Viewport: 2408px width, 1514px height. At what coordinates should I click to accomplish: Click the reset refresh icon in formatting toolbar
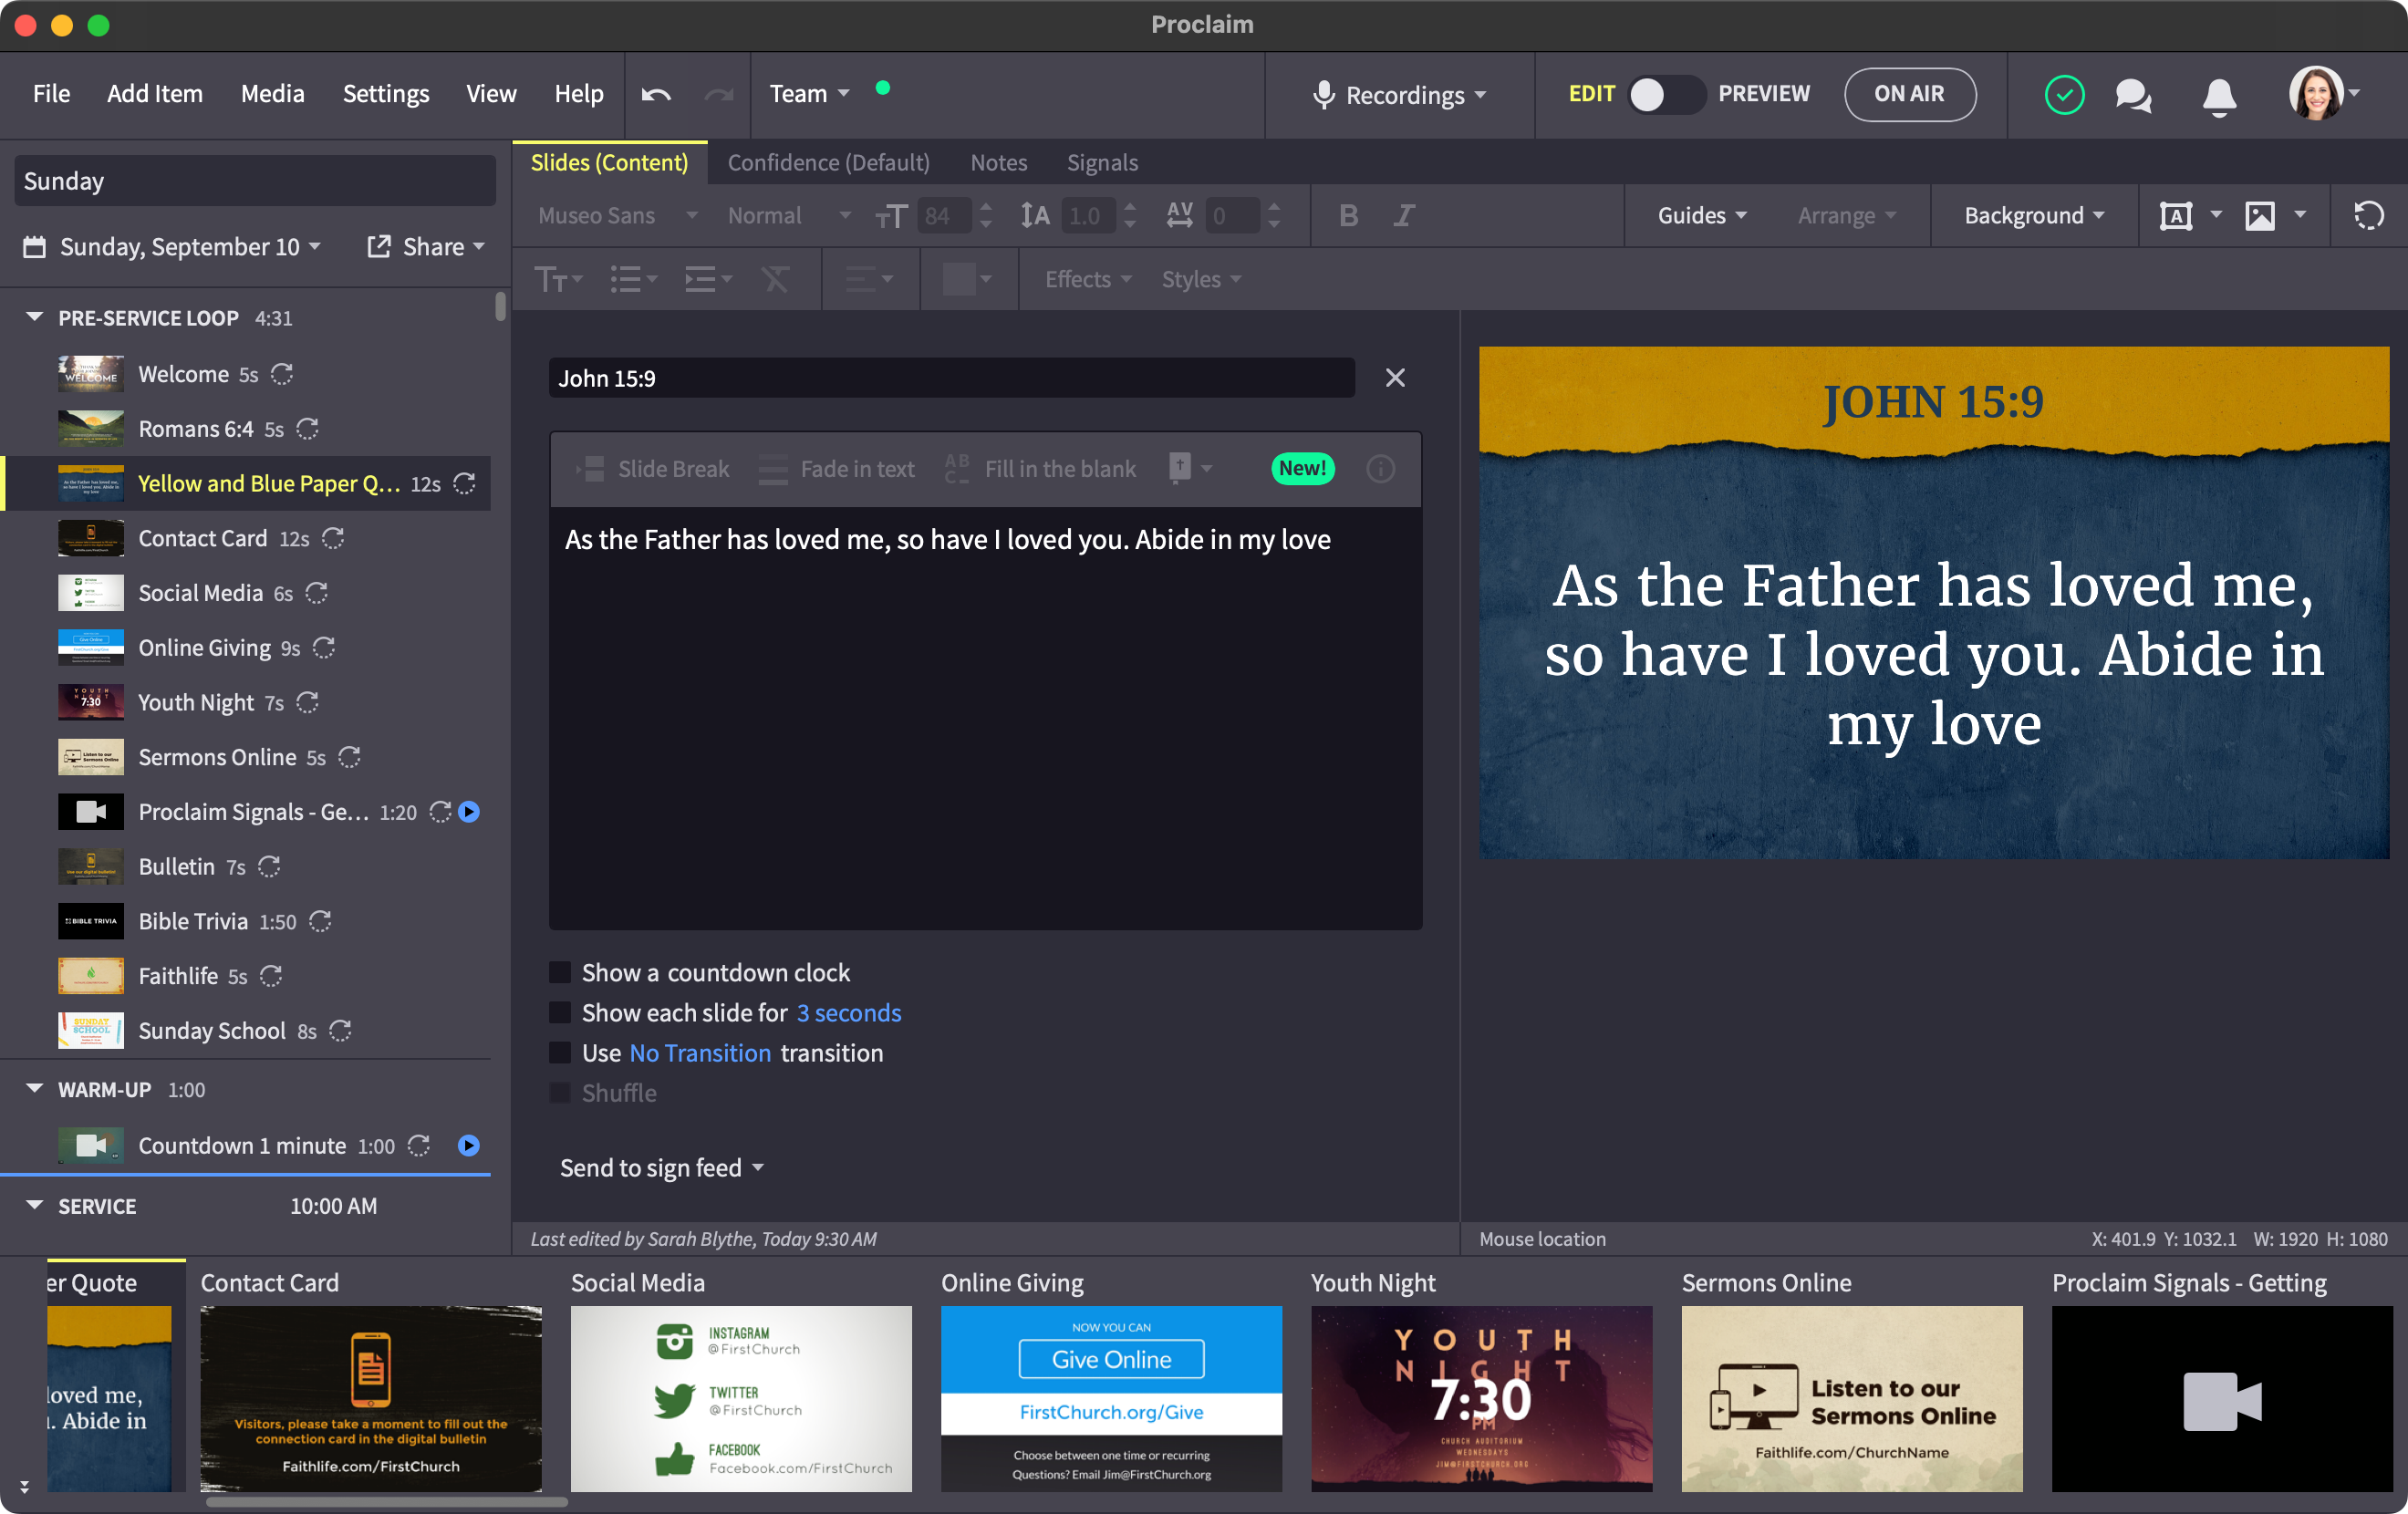click(2368, 215)
